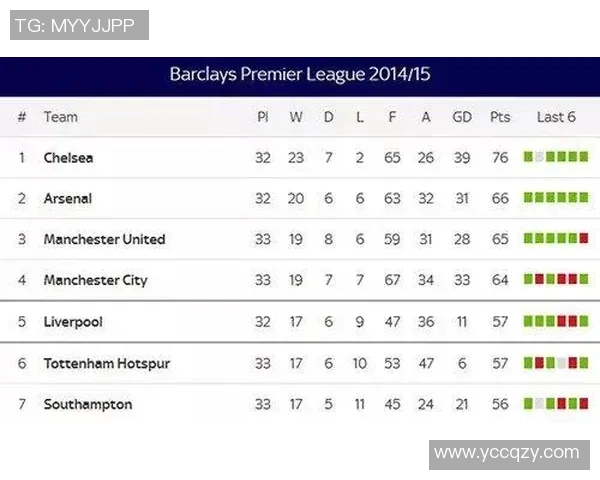Image resolution: width=600 pixels, height=480 pixels.
Task: Click the GD column header
Action: tap(461, 117)
